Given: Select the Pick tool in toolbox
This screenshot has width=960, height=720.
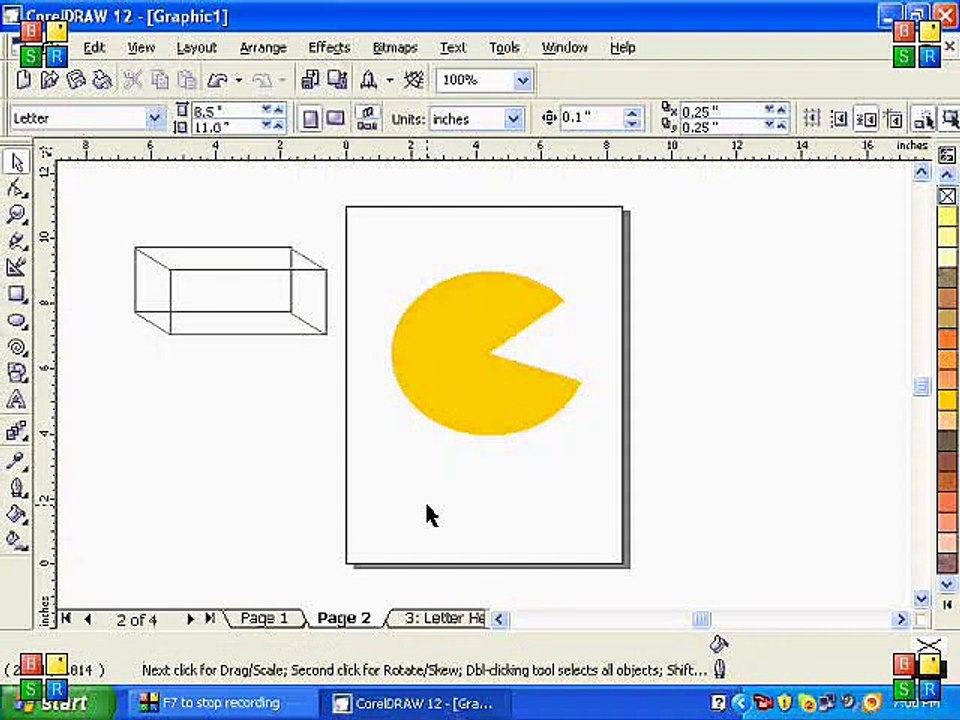Looking at the screenshot, I should point(17,163).
